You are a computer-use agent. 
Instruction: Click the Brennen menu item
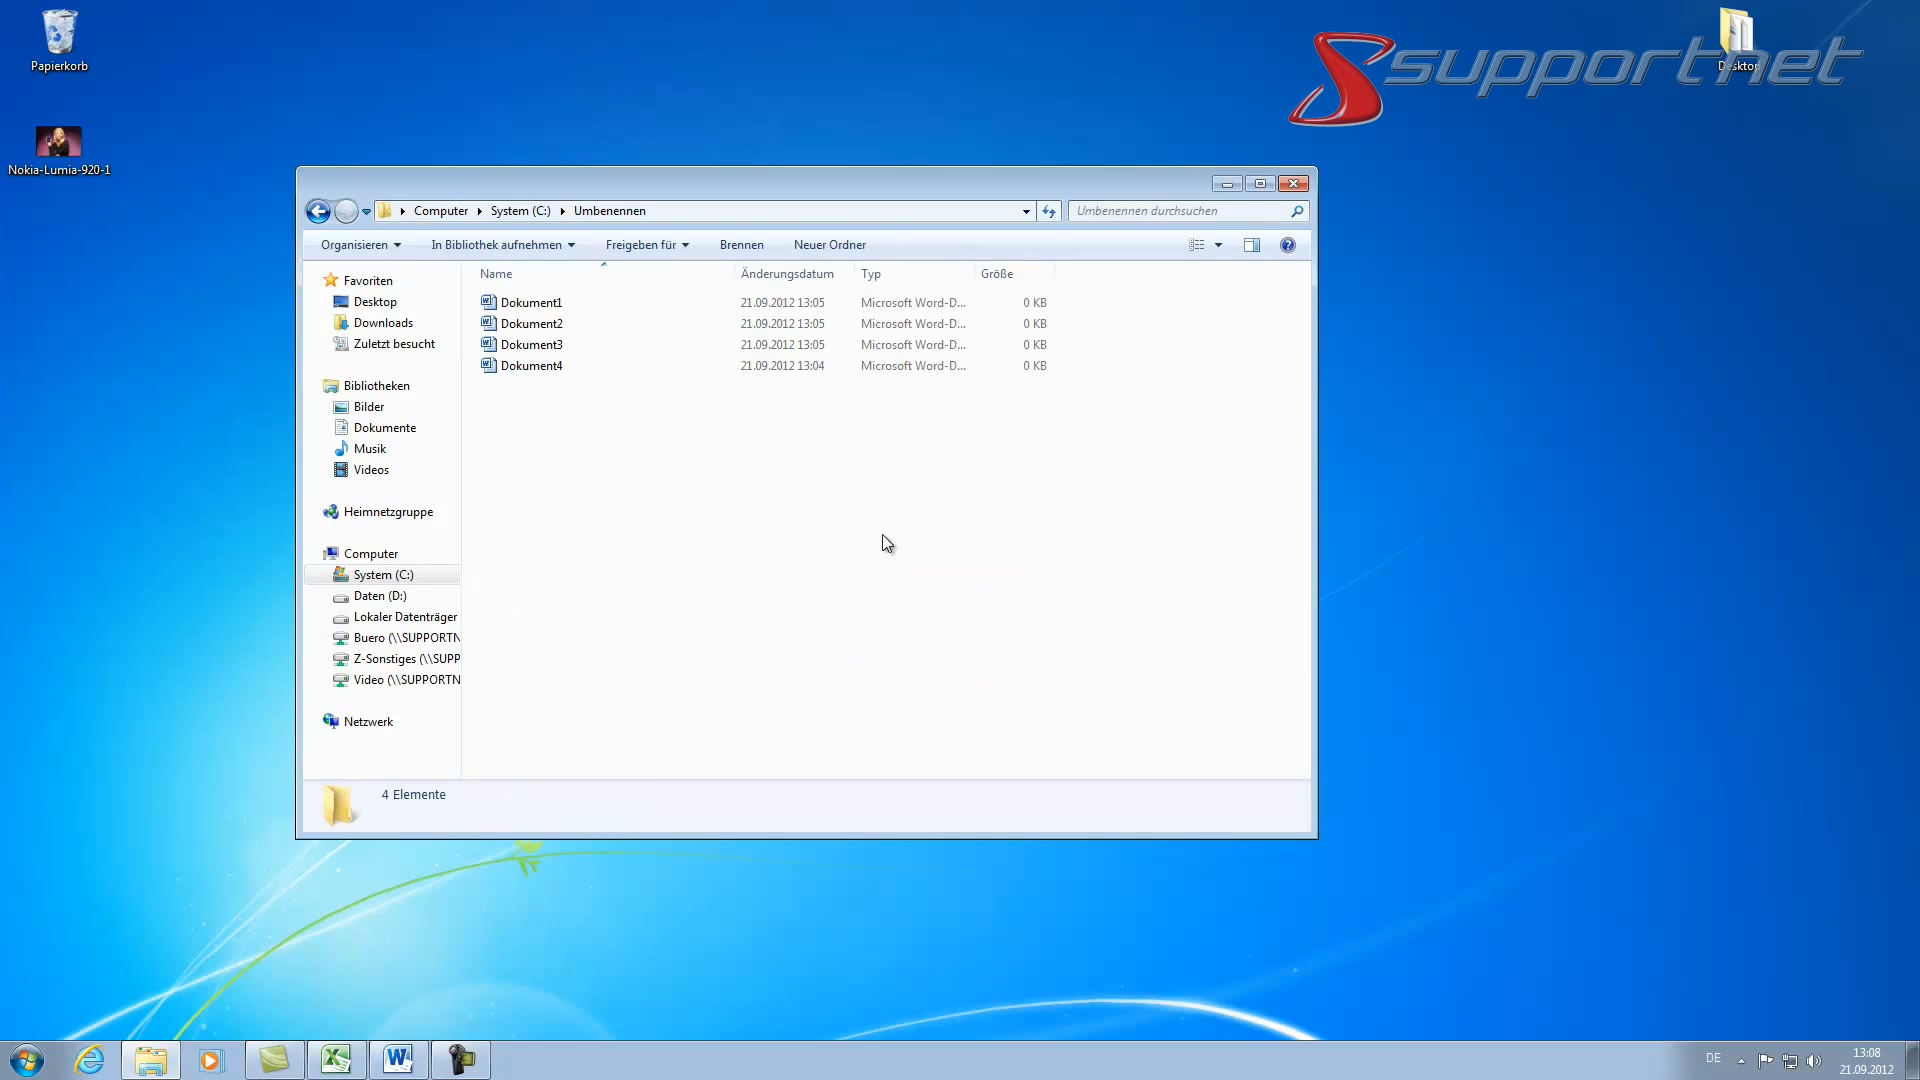point(740,245)
